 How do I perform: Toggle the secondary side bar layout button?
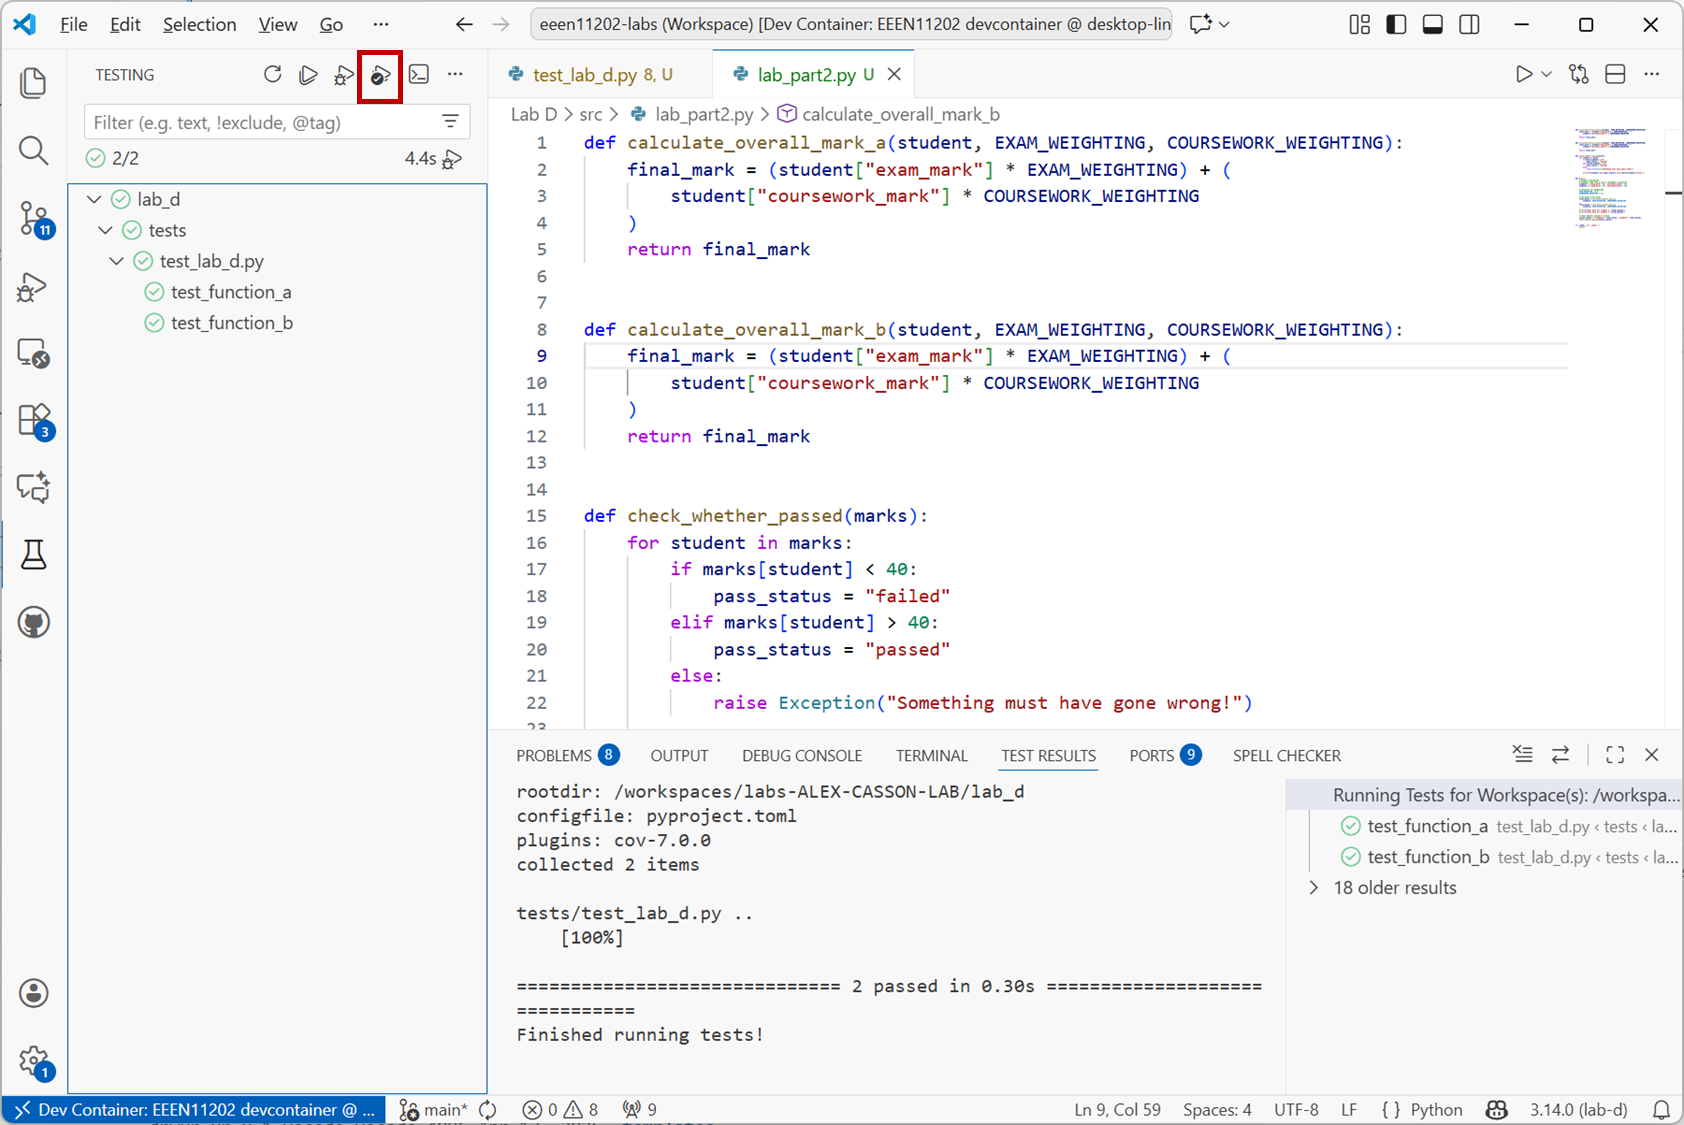[x=1469, y=25]
